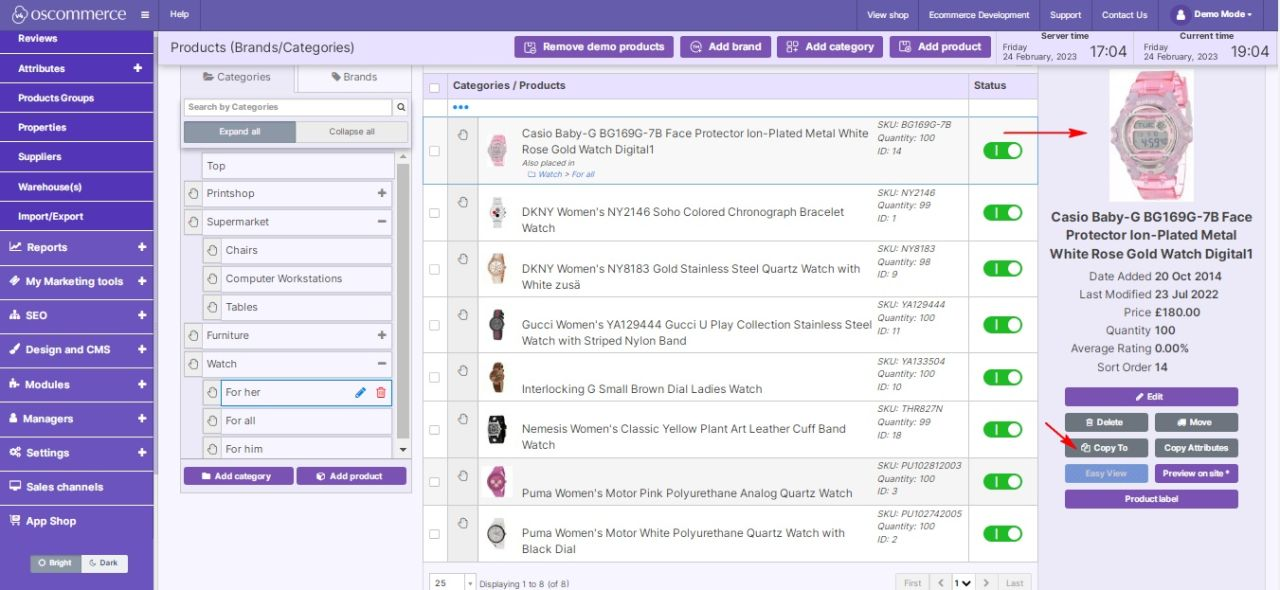Screen dimensions: 1280x590
Task: Open Contact Us in top bar
Action: pyautogui.click(x=1125, y=15)
